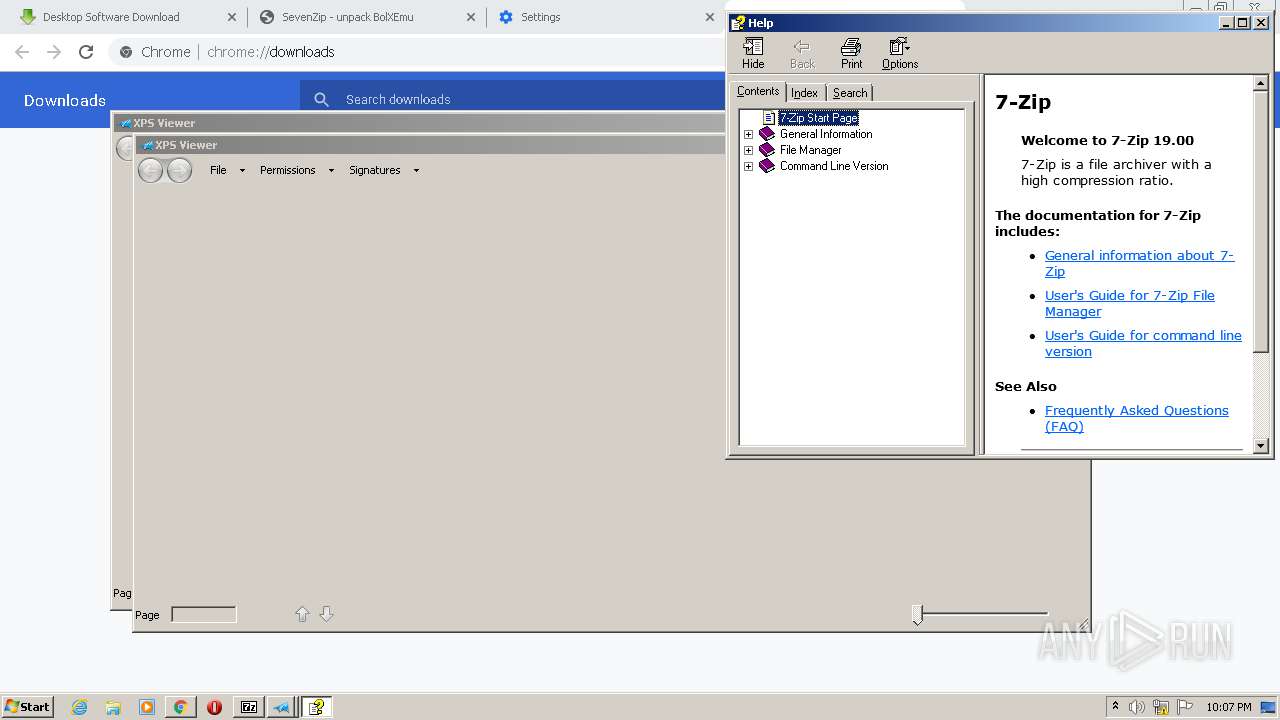This screenshot has height=720, width=1280.
Task: Switch to the Contents tab in Help
Action: 758,91
